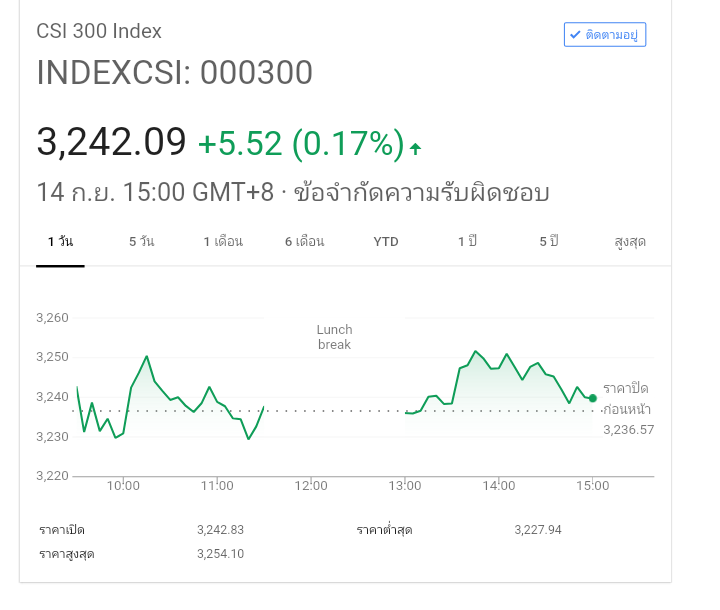Show the 6 เดือน chart range
This screenshot has width=720, height=610.
tap(304, 242)
